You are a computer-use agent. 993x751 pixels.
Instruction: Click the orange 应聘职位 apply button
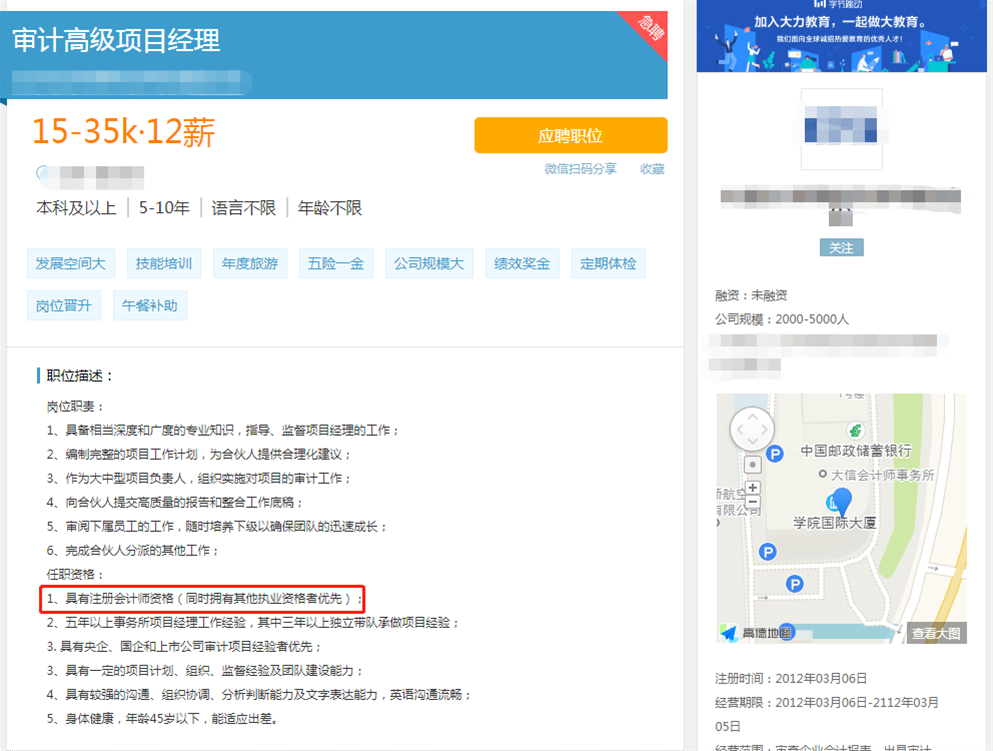570,136
